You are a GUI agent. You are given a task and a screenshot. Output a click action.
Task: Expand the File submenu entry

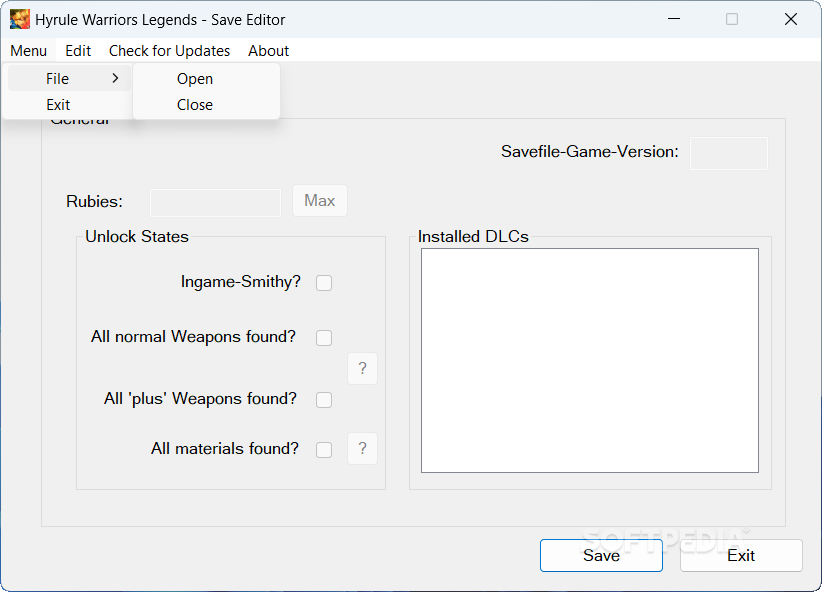(x=69, y=79)
